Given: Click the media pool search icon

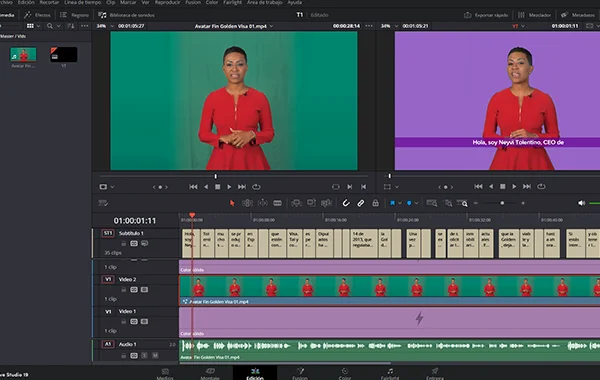Looking at the screenshot, I should pyautogui.click(x=50, y=26).
